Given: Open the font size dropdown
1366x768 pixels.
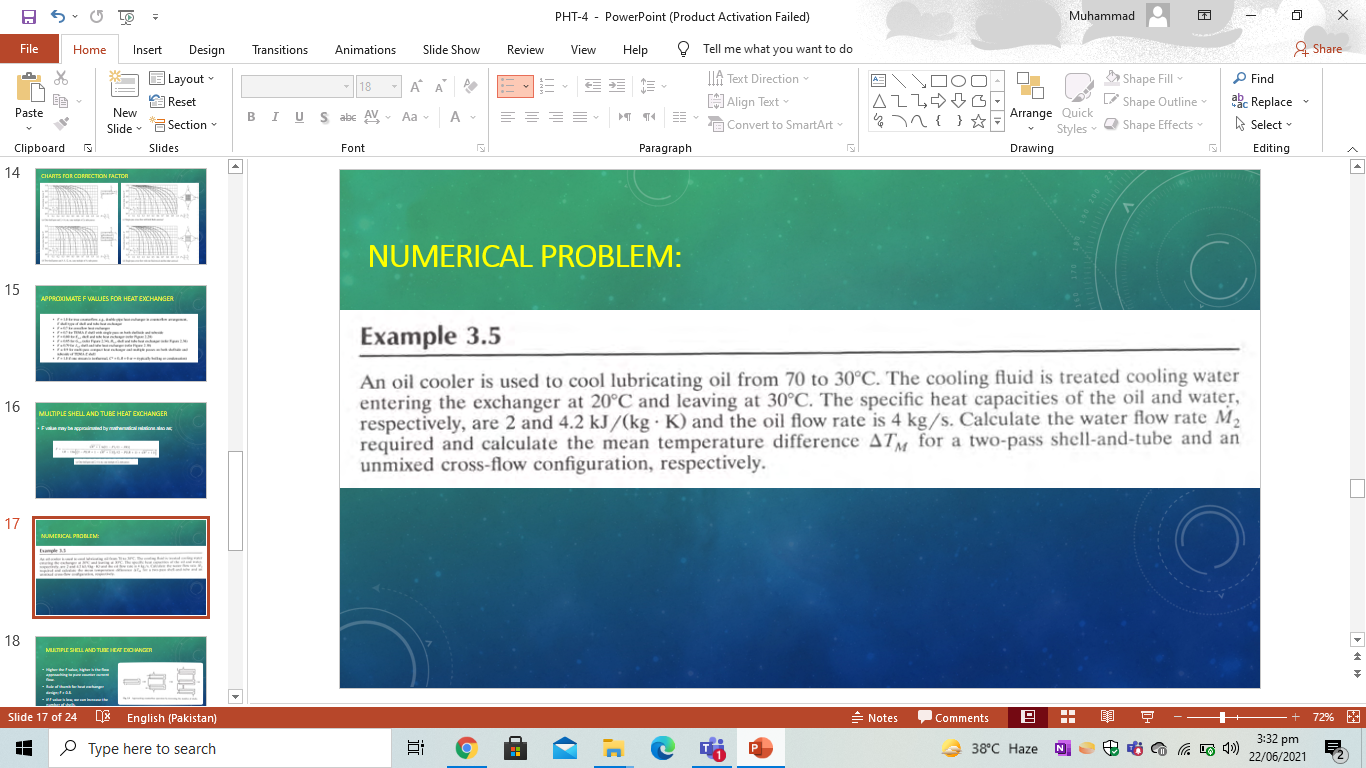Looking at the screenshot, I should pyautogui.click(x=392, y=86).
